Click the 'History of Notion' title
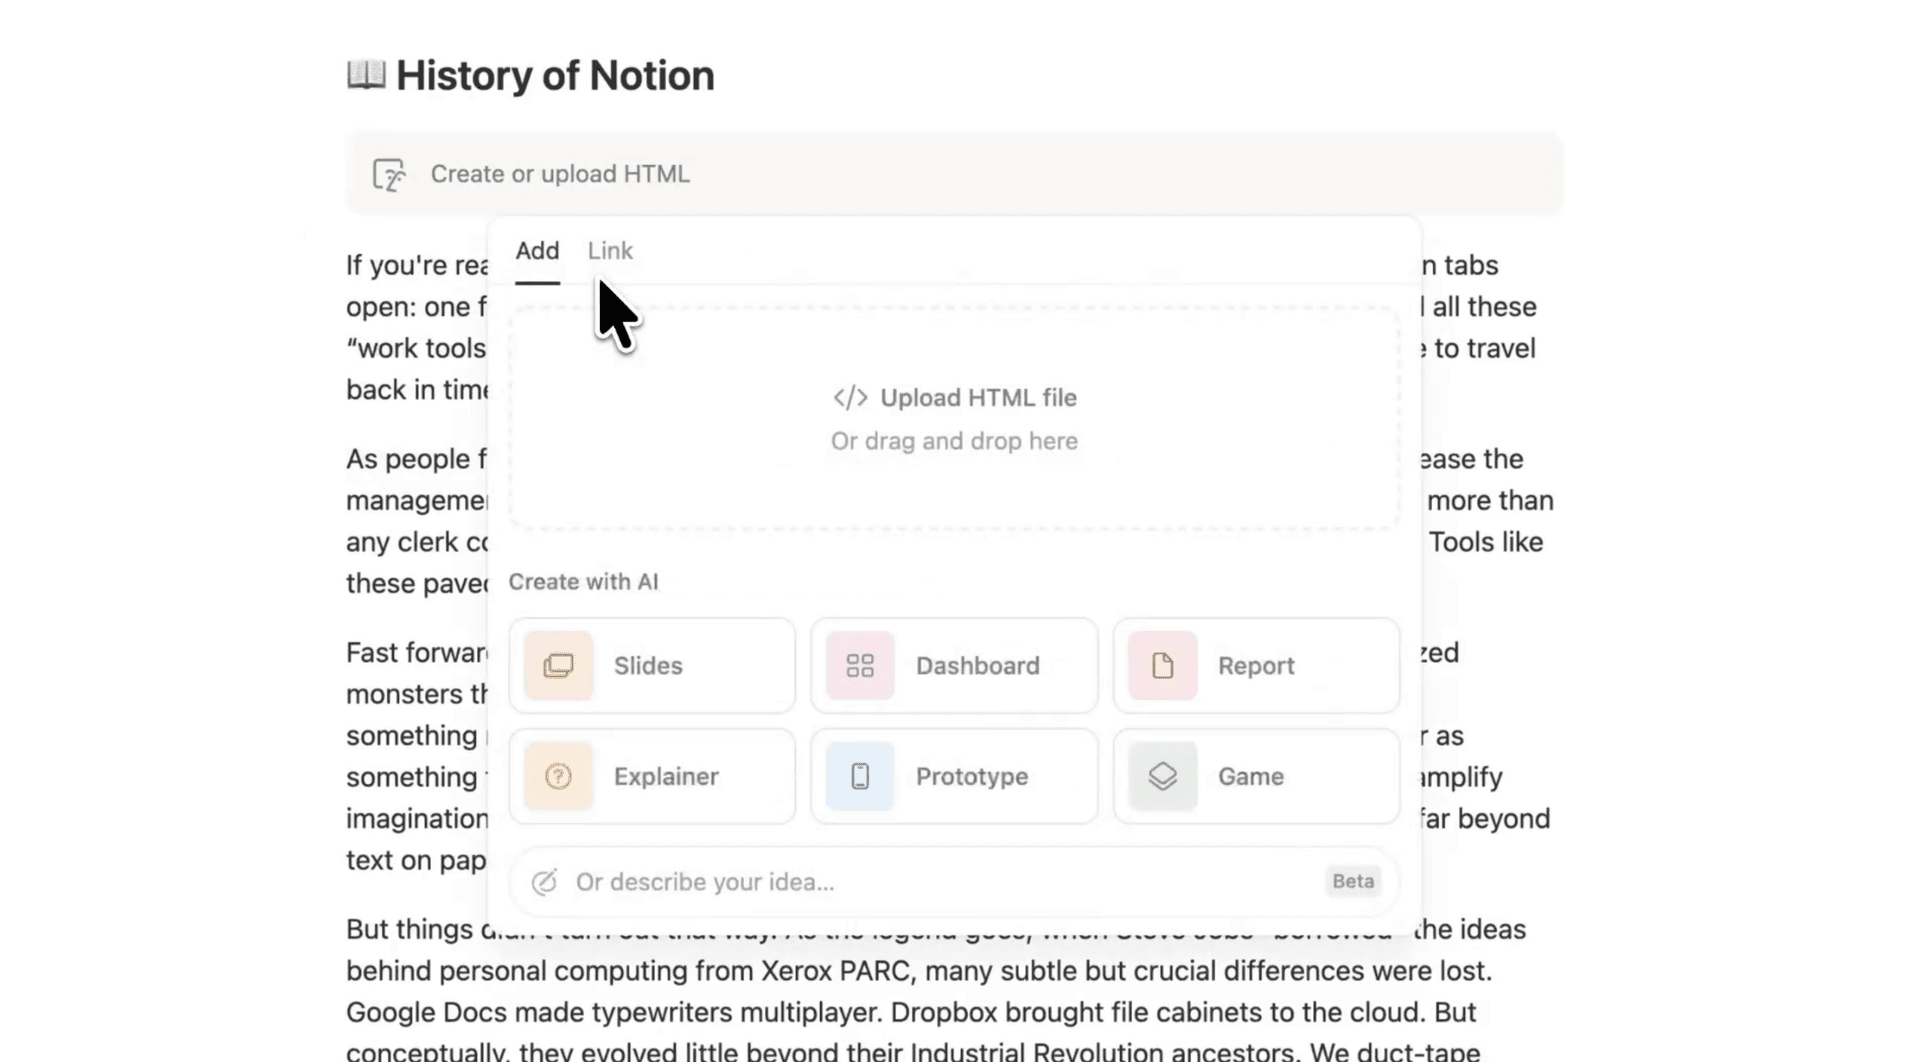 tap(555, 75)
